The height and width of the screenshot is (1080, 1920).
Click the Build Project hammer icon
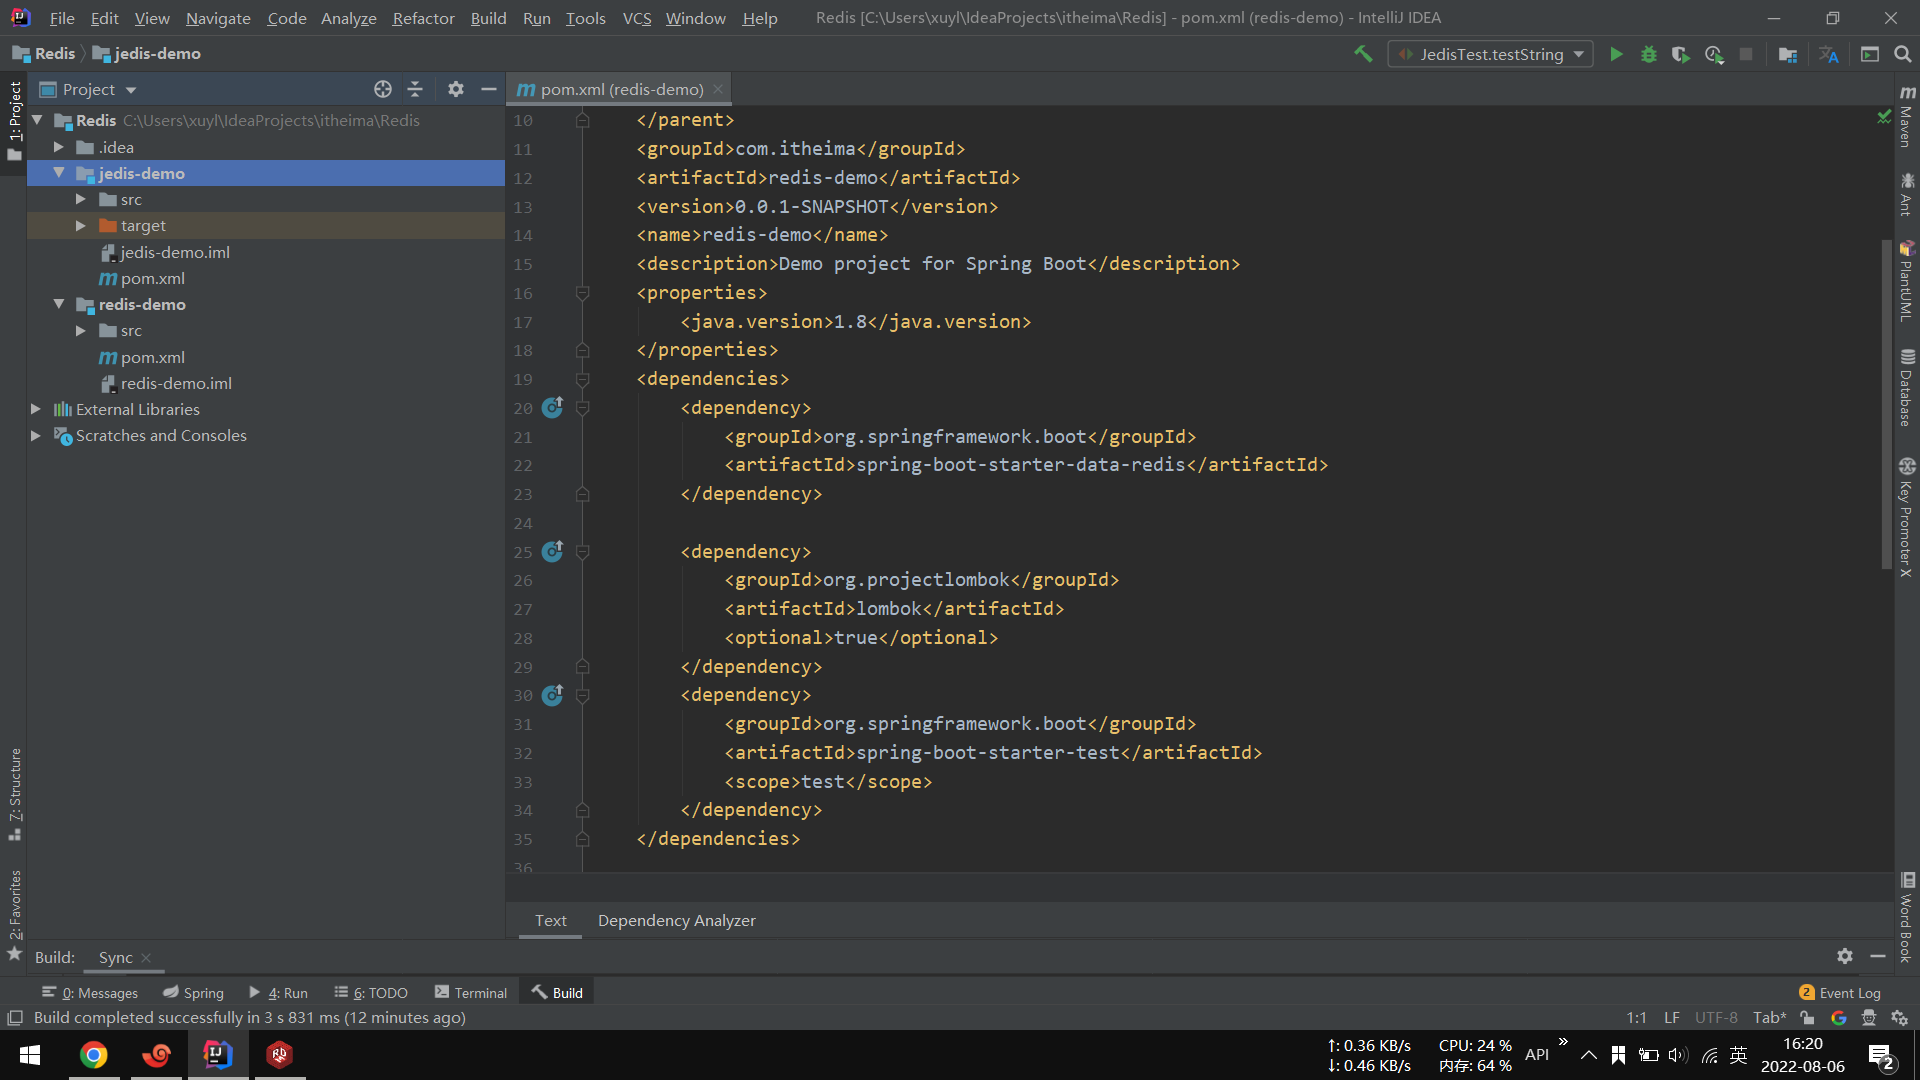tap(1363, 54)
